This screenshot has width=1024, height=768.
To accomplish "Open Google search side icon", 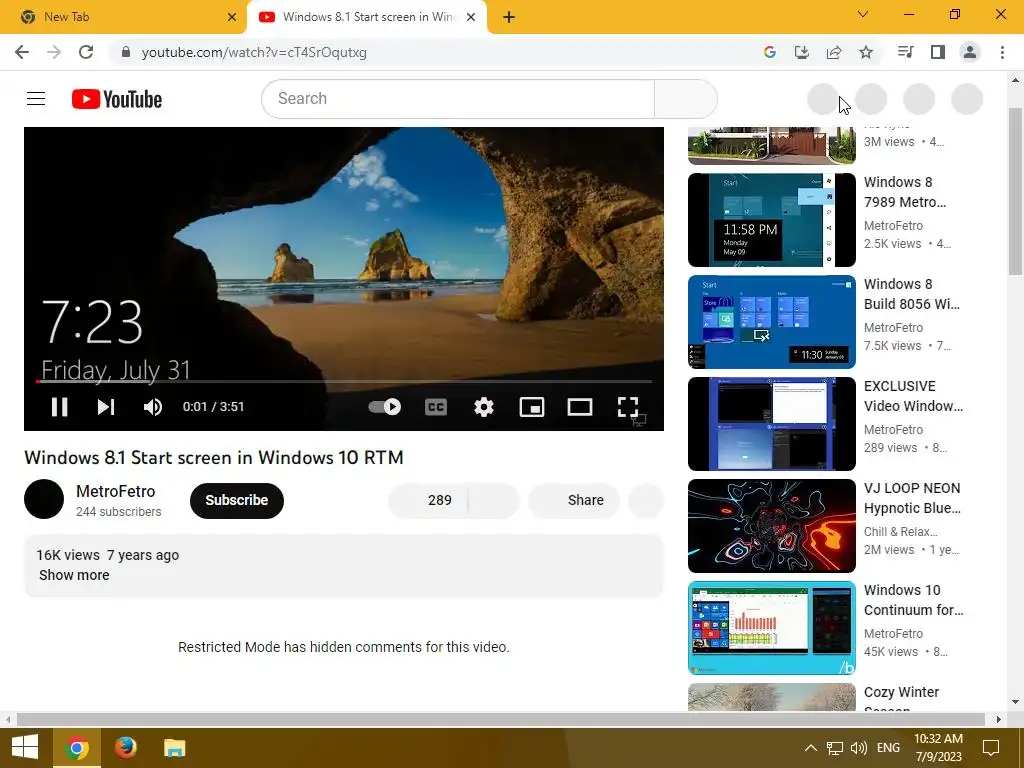I will [x=770, y=52].
